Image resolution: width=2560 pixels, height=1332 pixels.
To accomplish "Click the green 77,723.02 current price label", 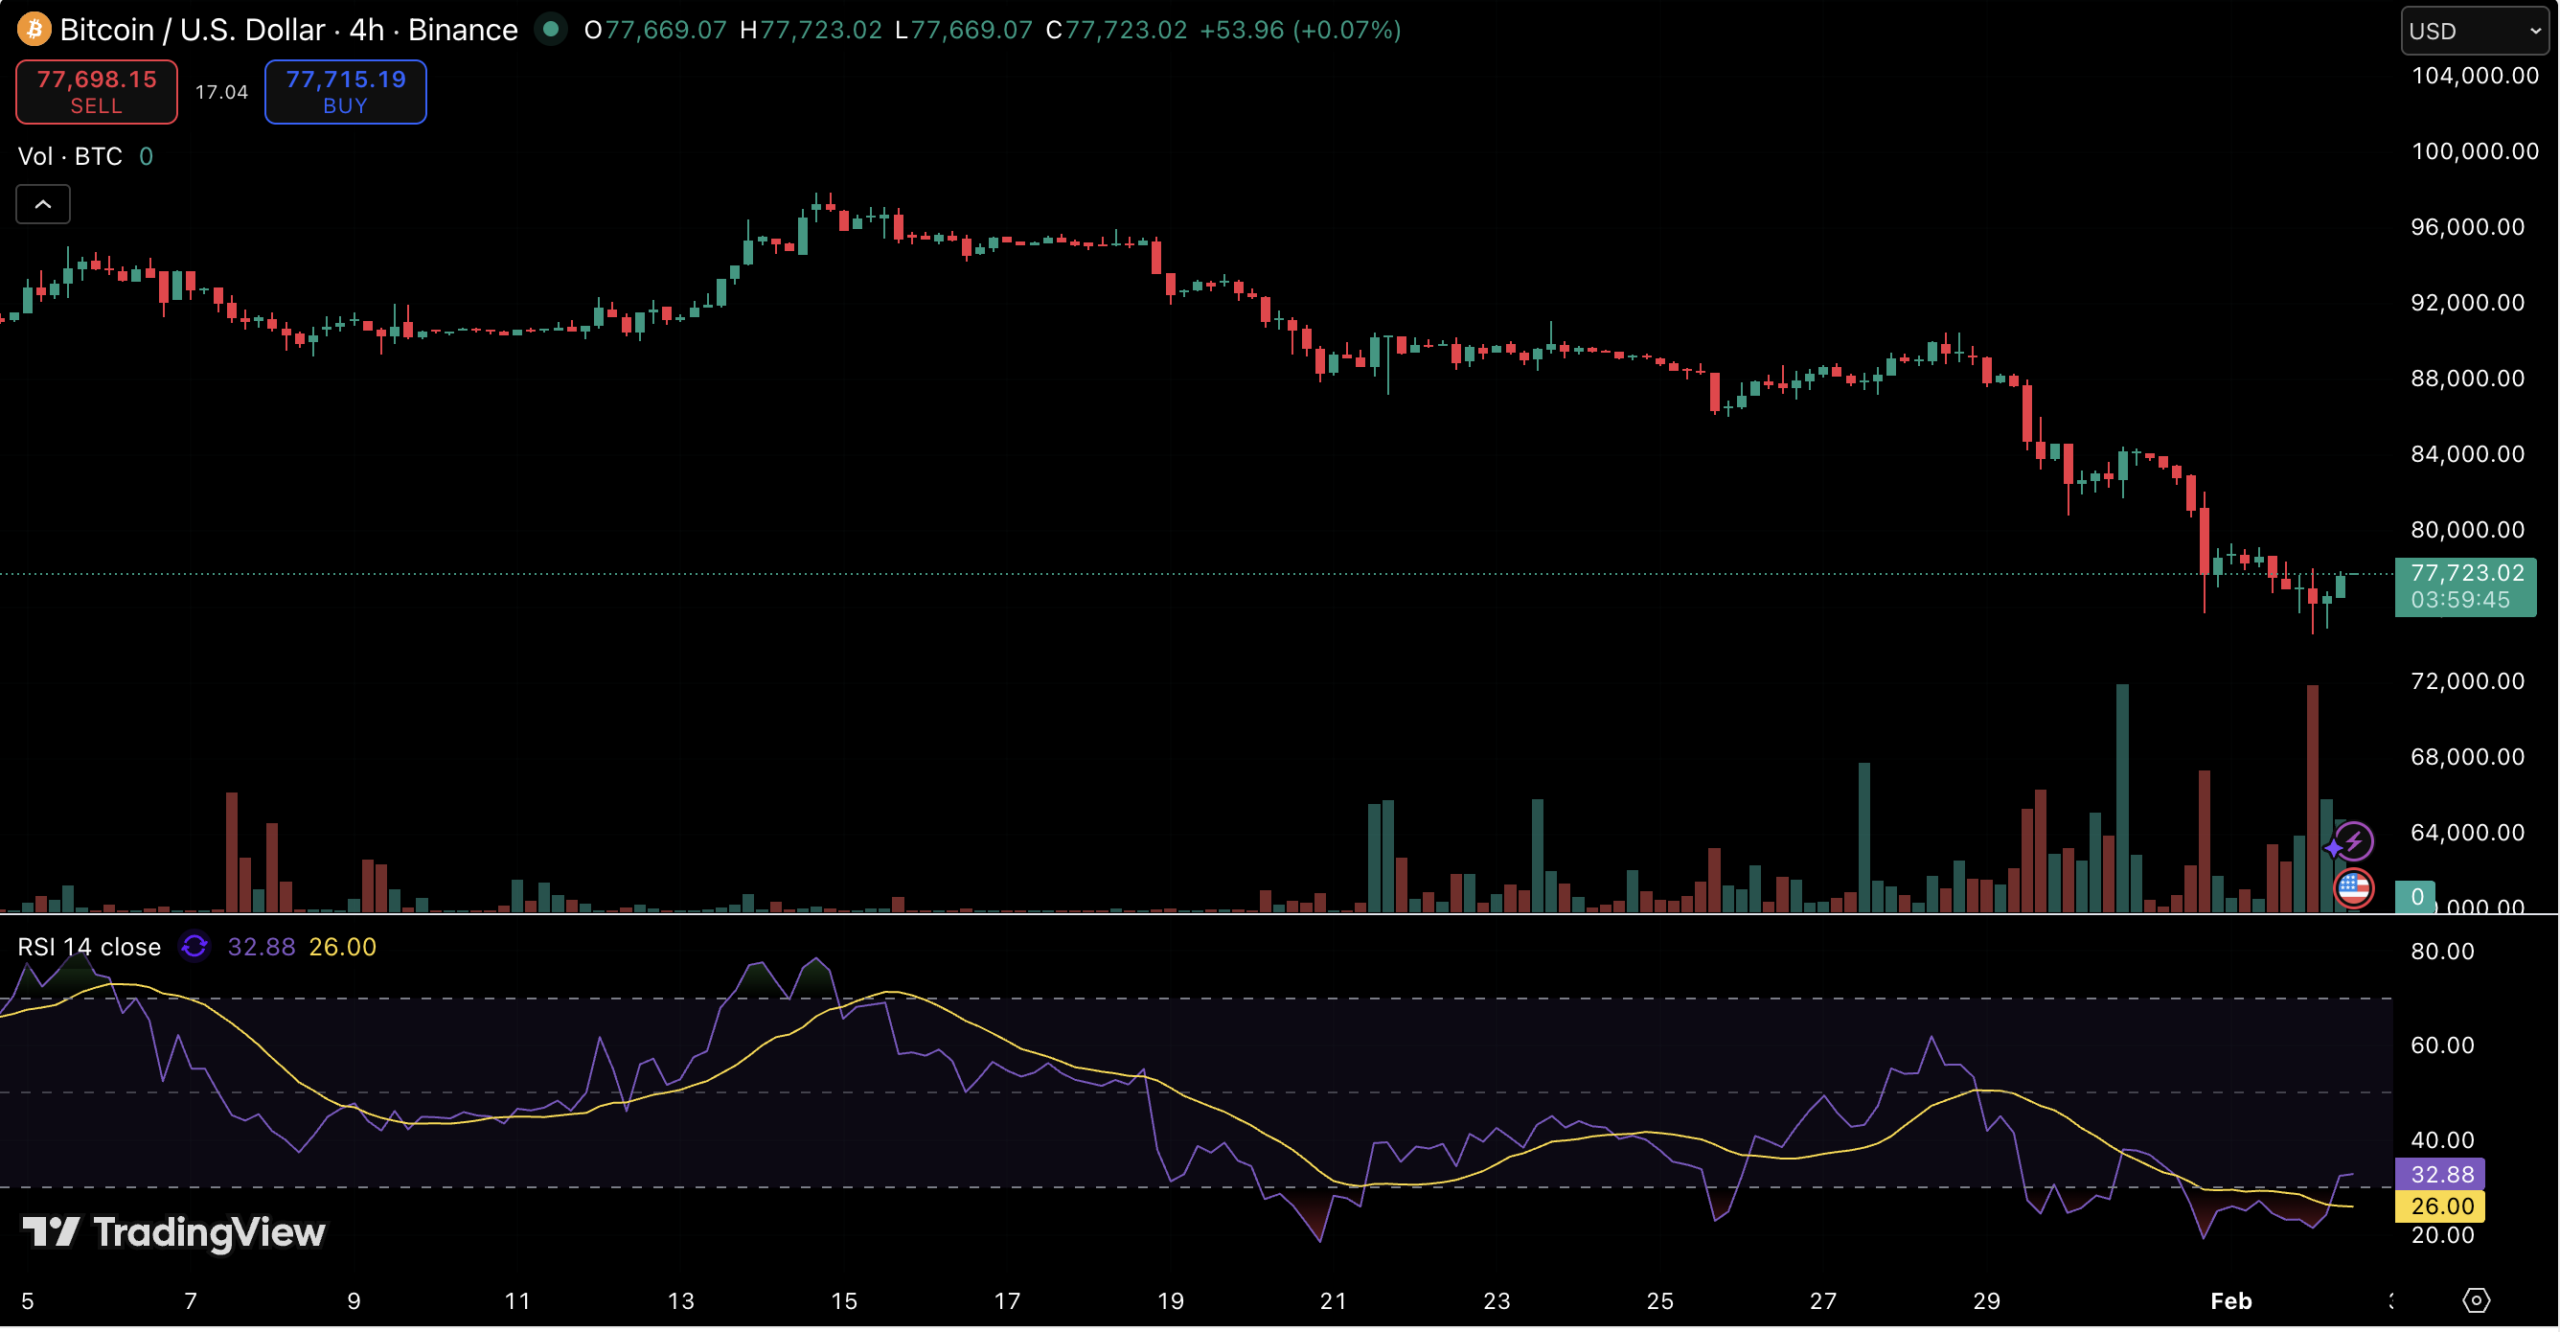I will pyautogui.click(x=2465, y=574).
